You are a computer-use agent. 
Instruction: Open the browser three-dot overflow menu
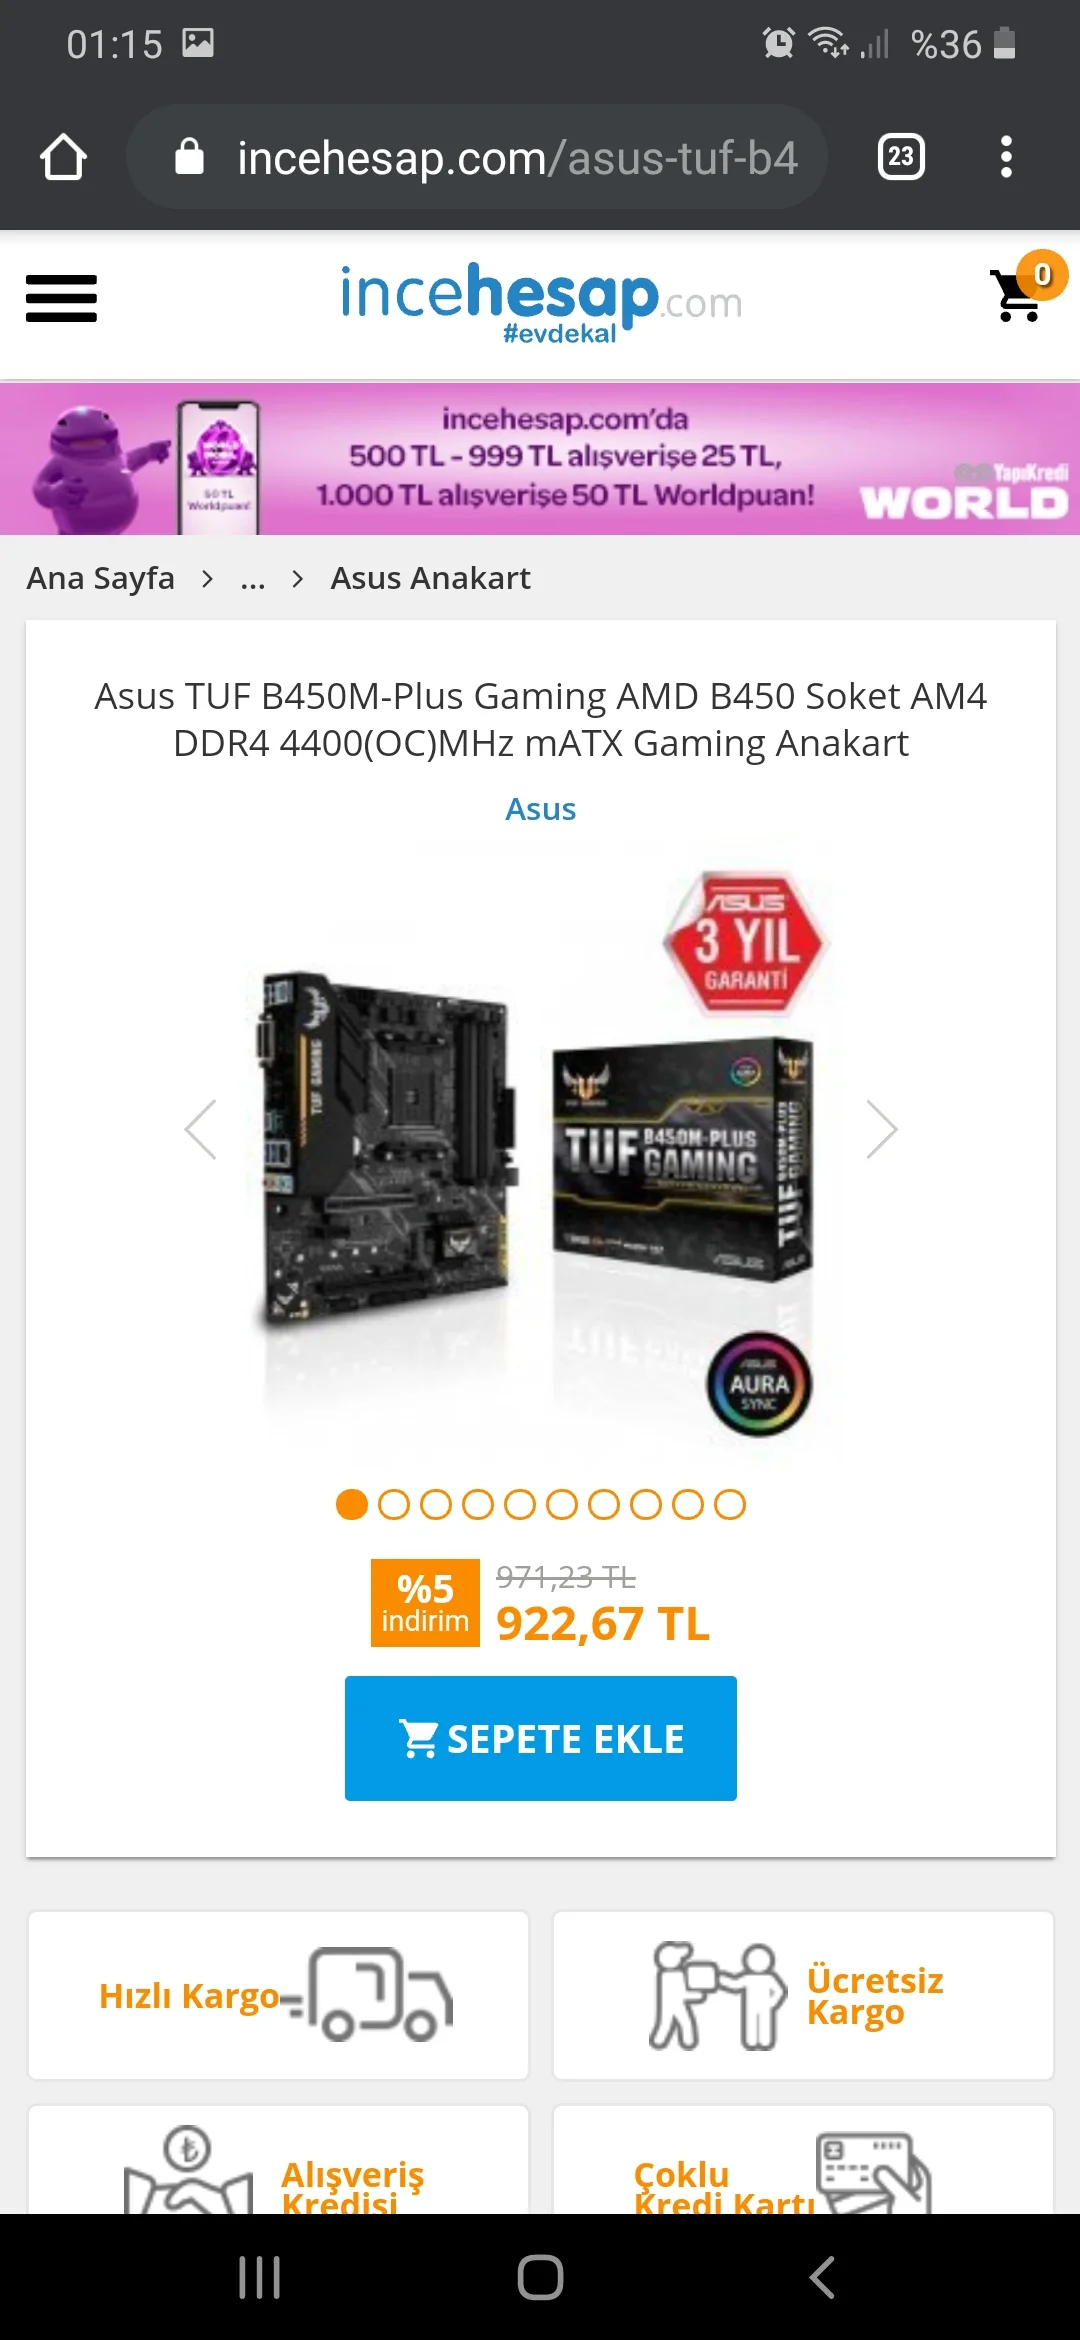[x=1006, y=157]
